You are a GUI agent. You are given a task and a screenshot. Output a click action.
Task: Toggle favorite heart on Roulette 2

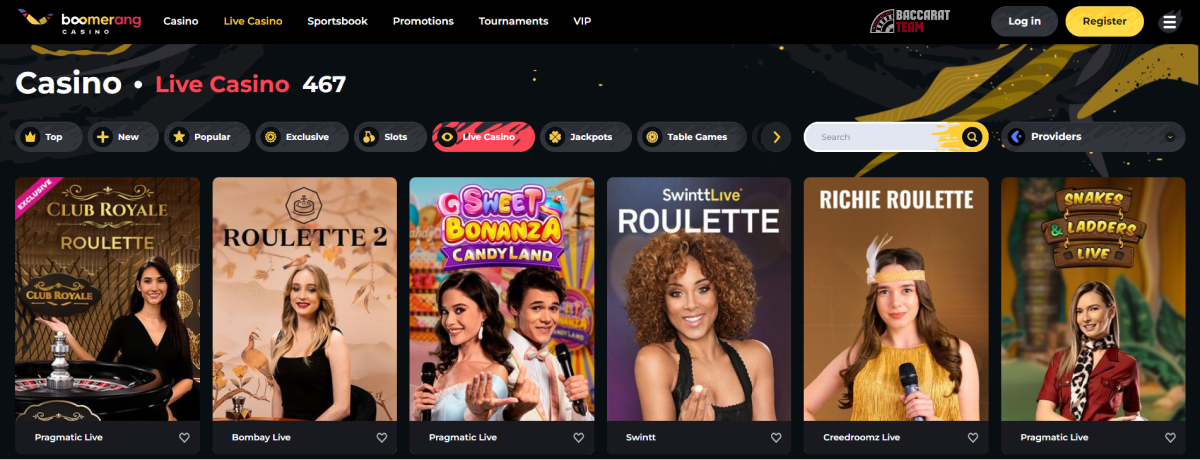click(382, 438)
